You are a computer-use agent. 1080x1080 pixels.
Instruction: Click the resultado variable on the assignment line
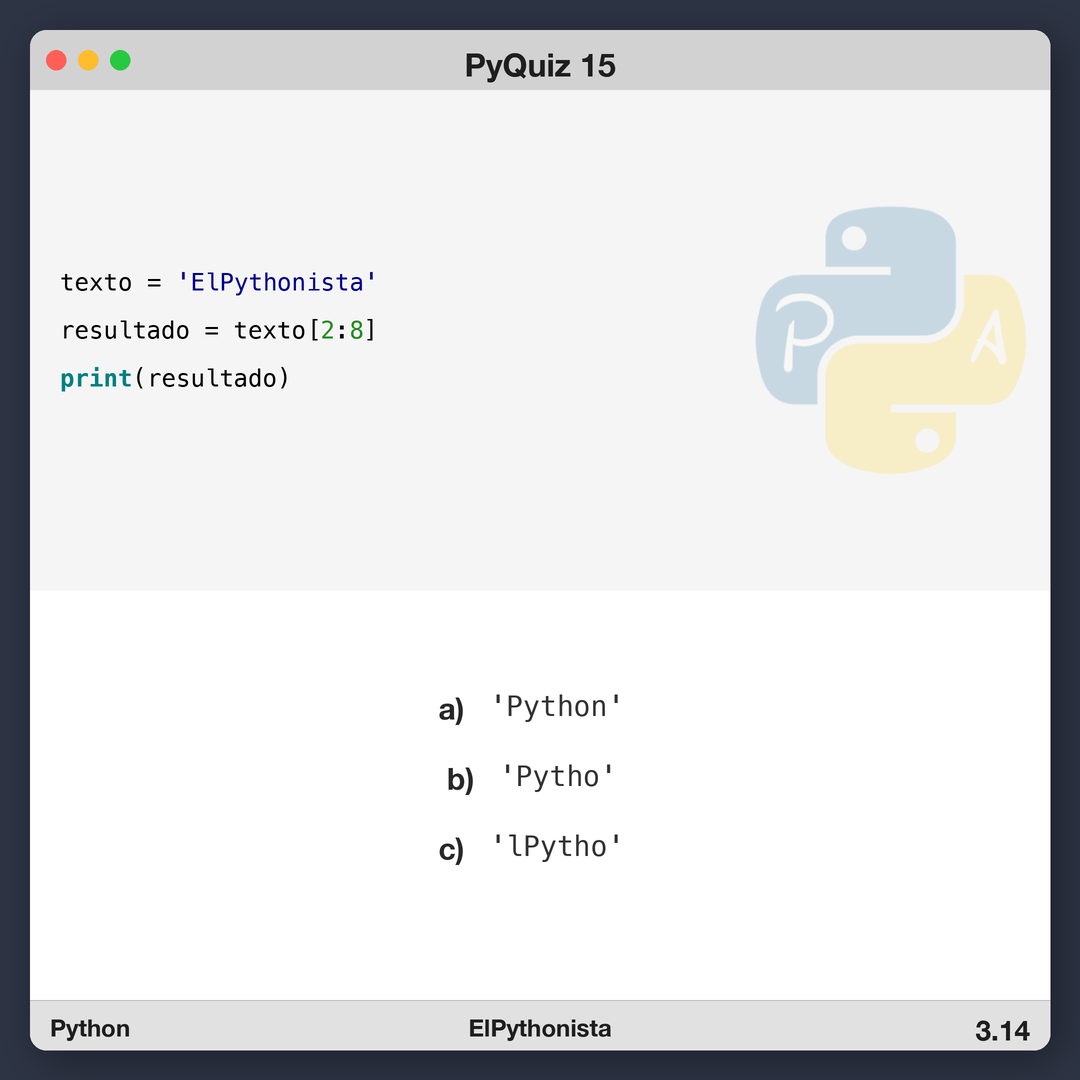(x=125, y=331)
